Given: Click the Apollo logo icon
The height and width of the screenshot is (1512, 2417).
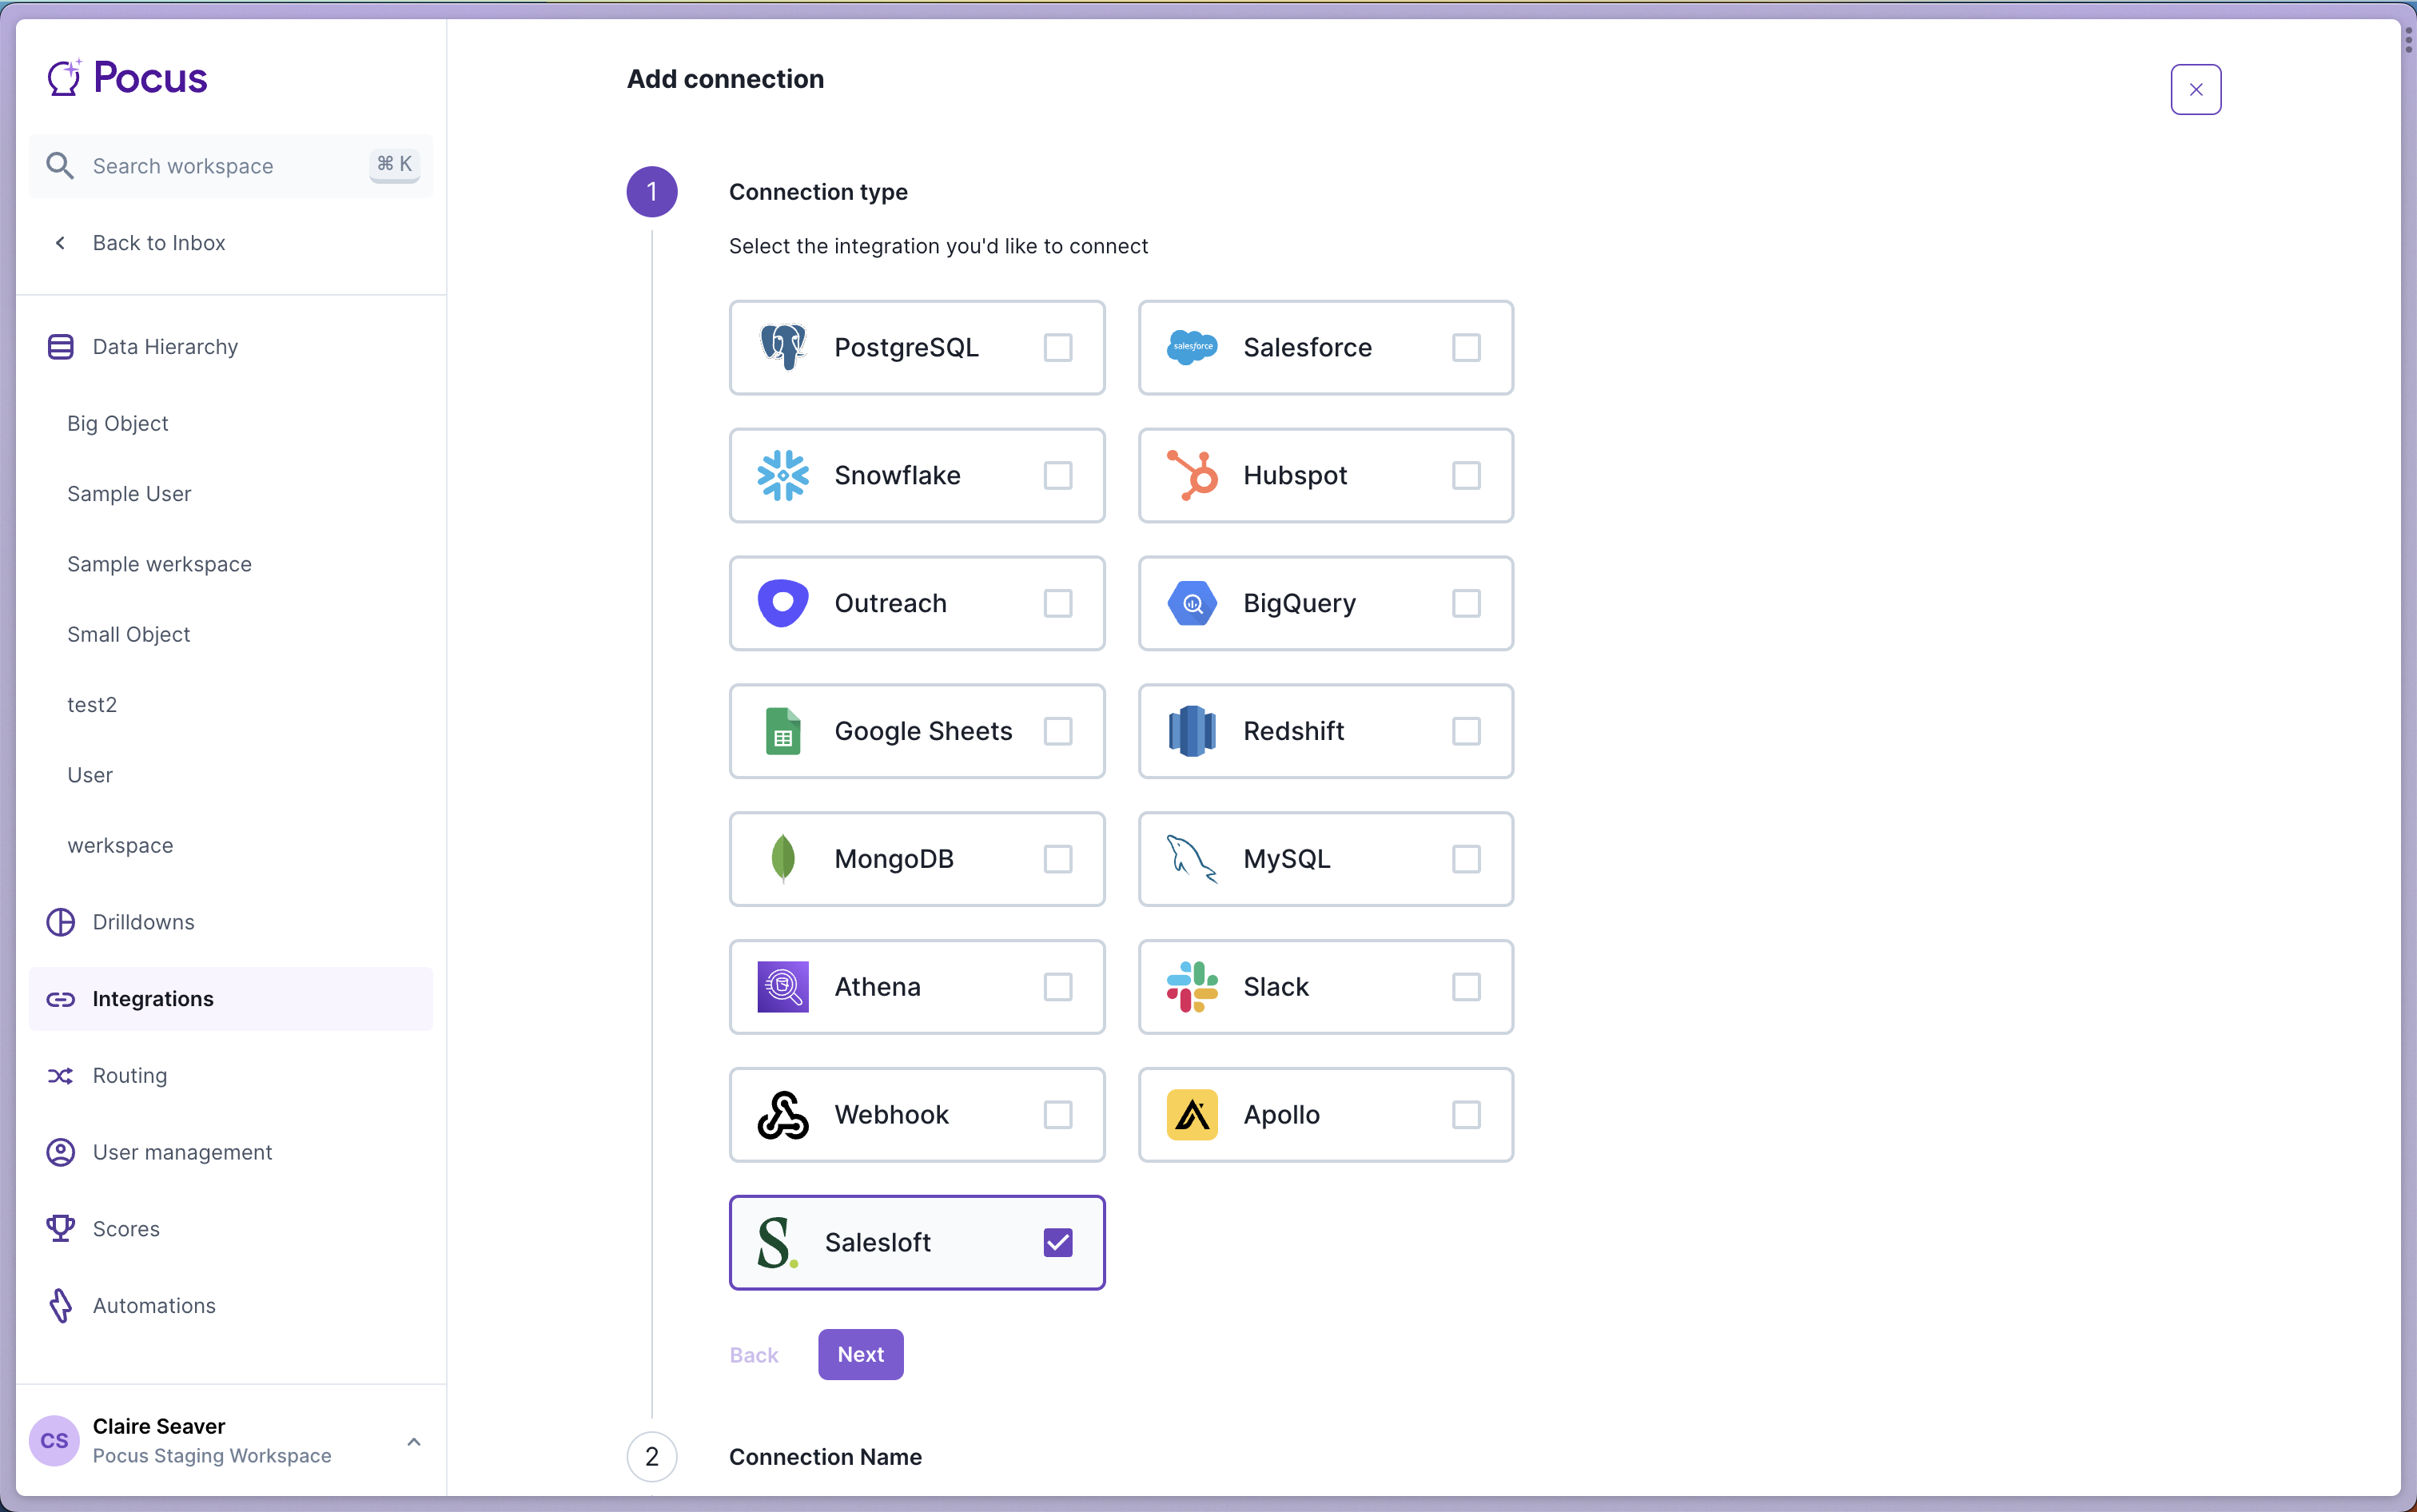Looking at the screenshot, I should click(x=1192, y=1114).
